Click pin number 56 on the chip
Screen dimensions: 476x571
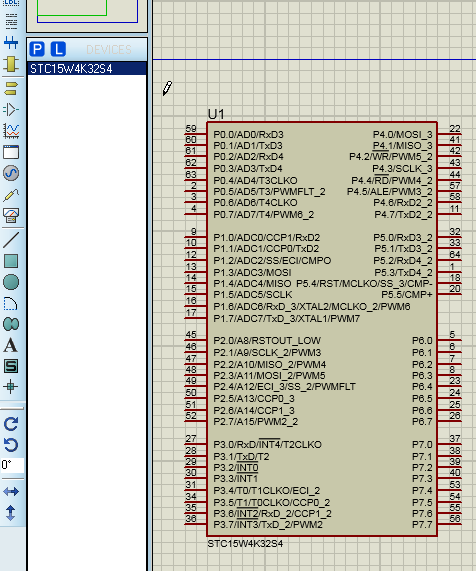(455, 519)
